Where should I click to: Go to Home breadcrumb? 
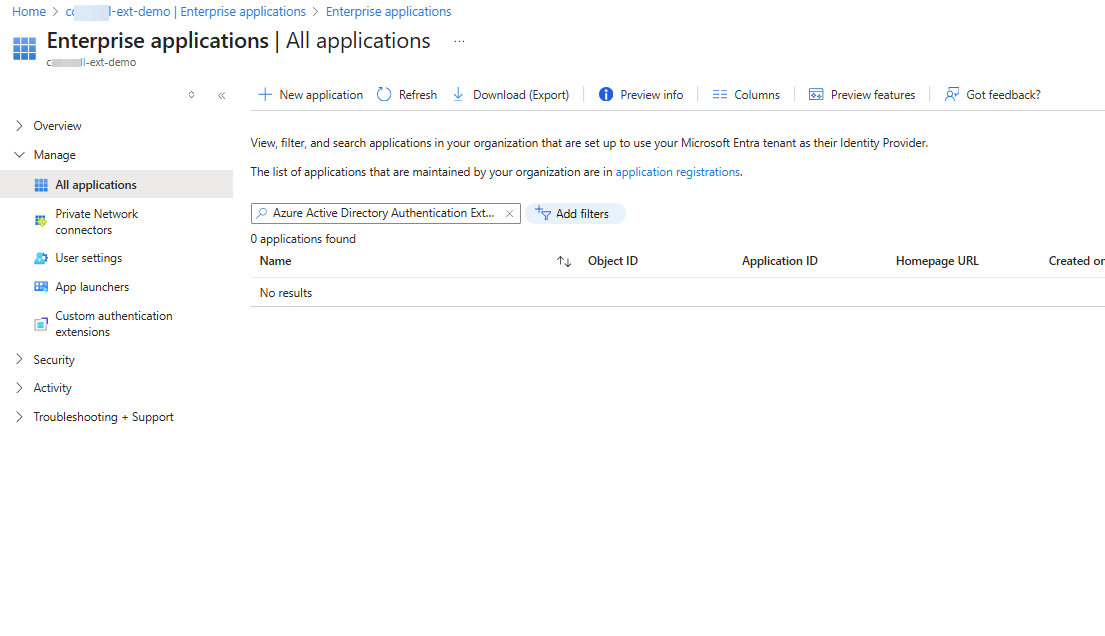click(29, 11)
